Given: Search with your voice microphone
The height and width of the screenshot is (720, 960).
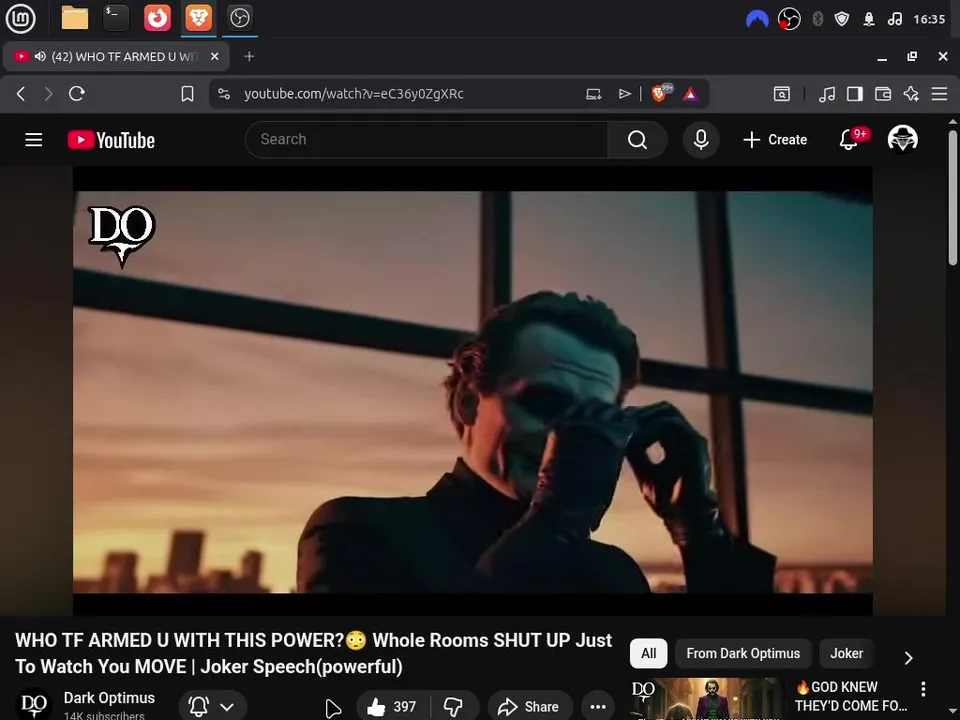Looking at the screenshot, I should coord(701,140).
